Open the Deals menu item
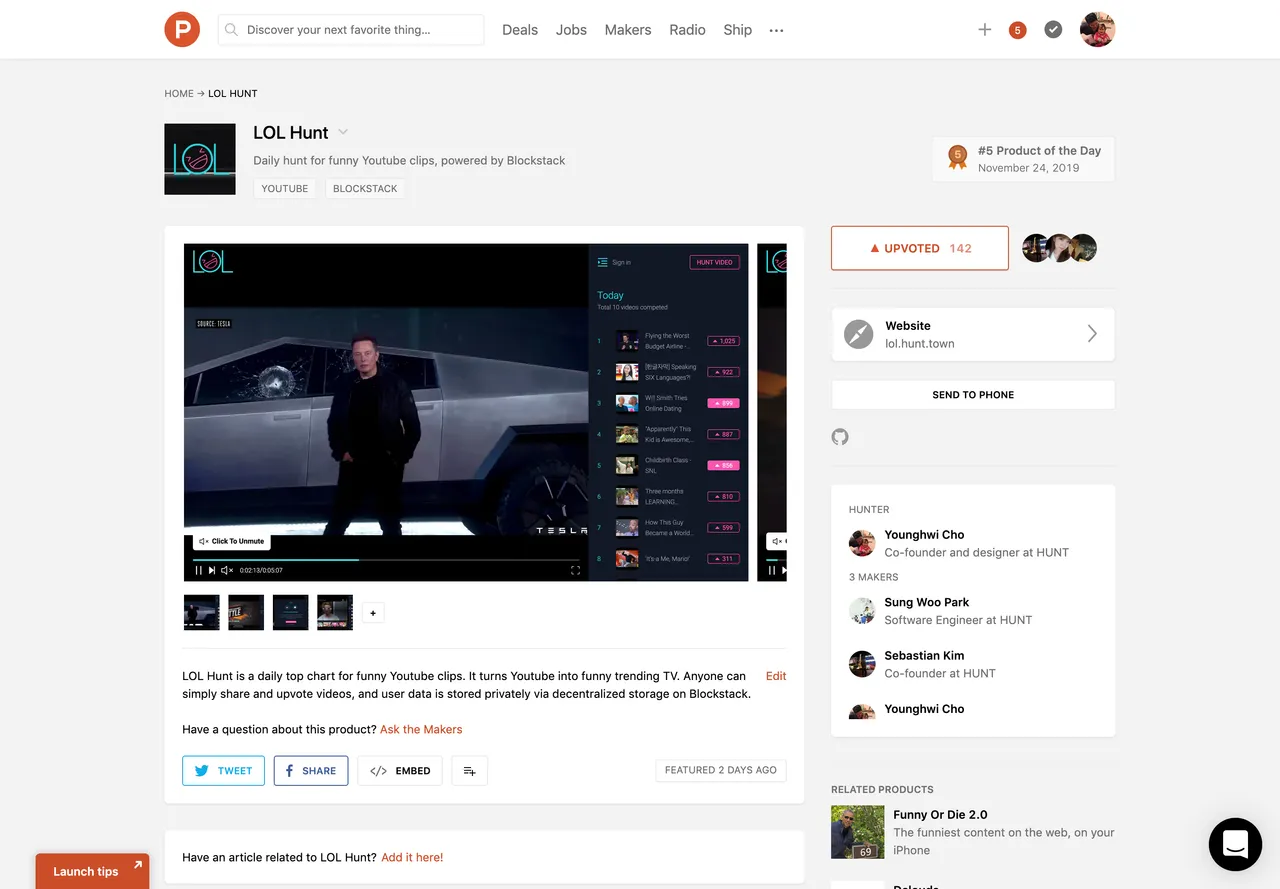The width and height of the screenshot is (1280, 889). tap(520, 30)
